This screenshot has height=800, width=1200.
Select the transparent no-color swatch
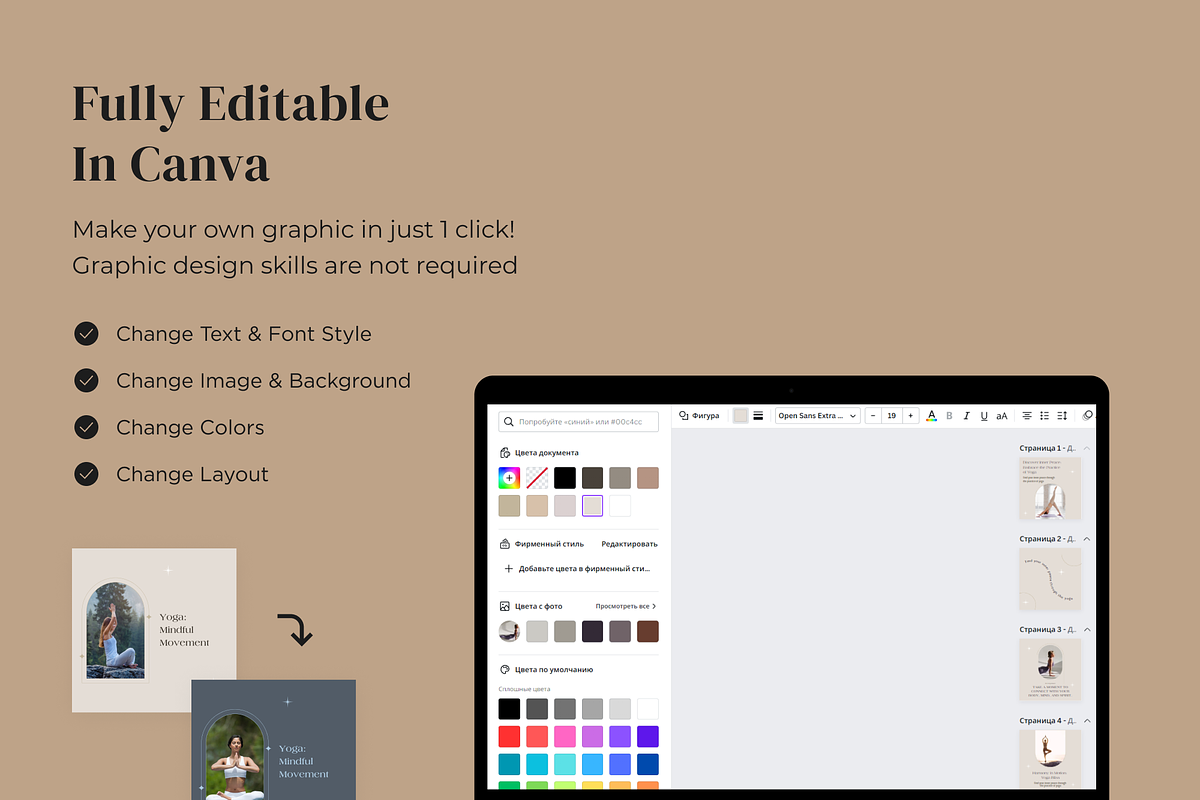pyautogui.click(x=537, y=478)
